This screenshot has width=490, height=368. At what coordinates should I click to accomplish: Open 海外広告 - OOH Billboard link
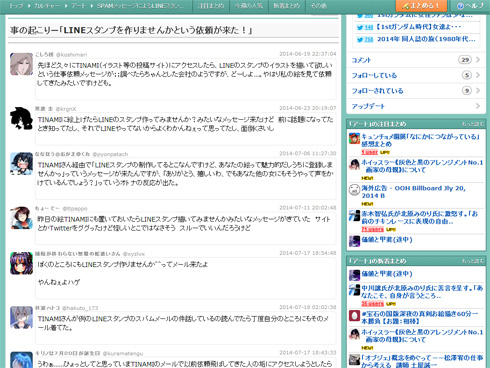[x=413, y=192]
